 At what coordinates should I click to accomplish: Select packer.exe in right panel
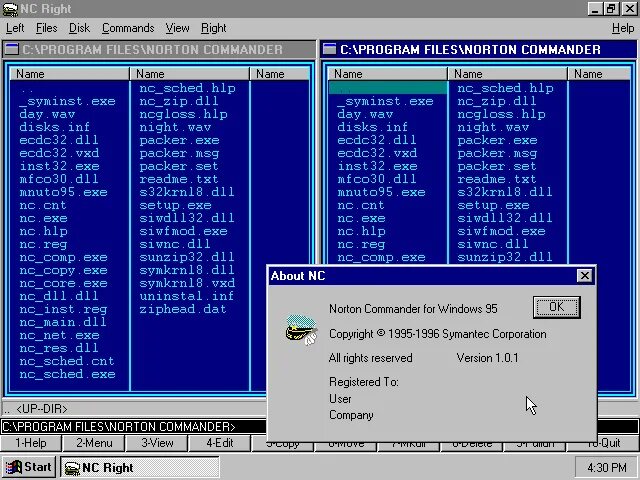(497, 140)
